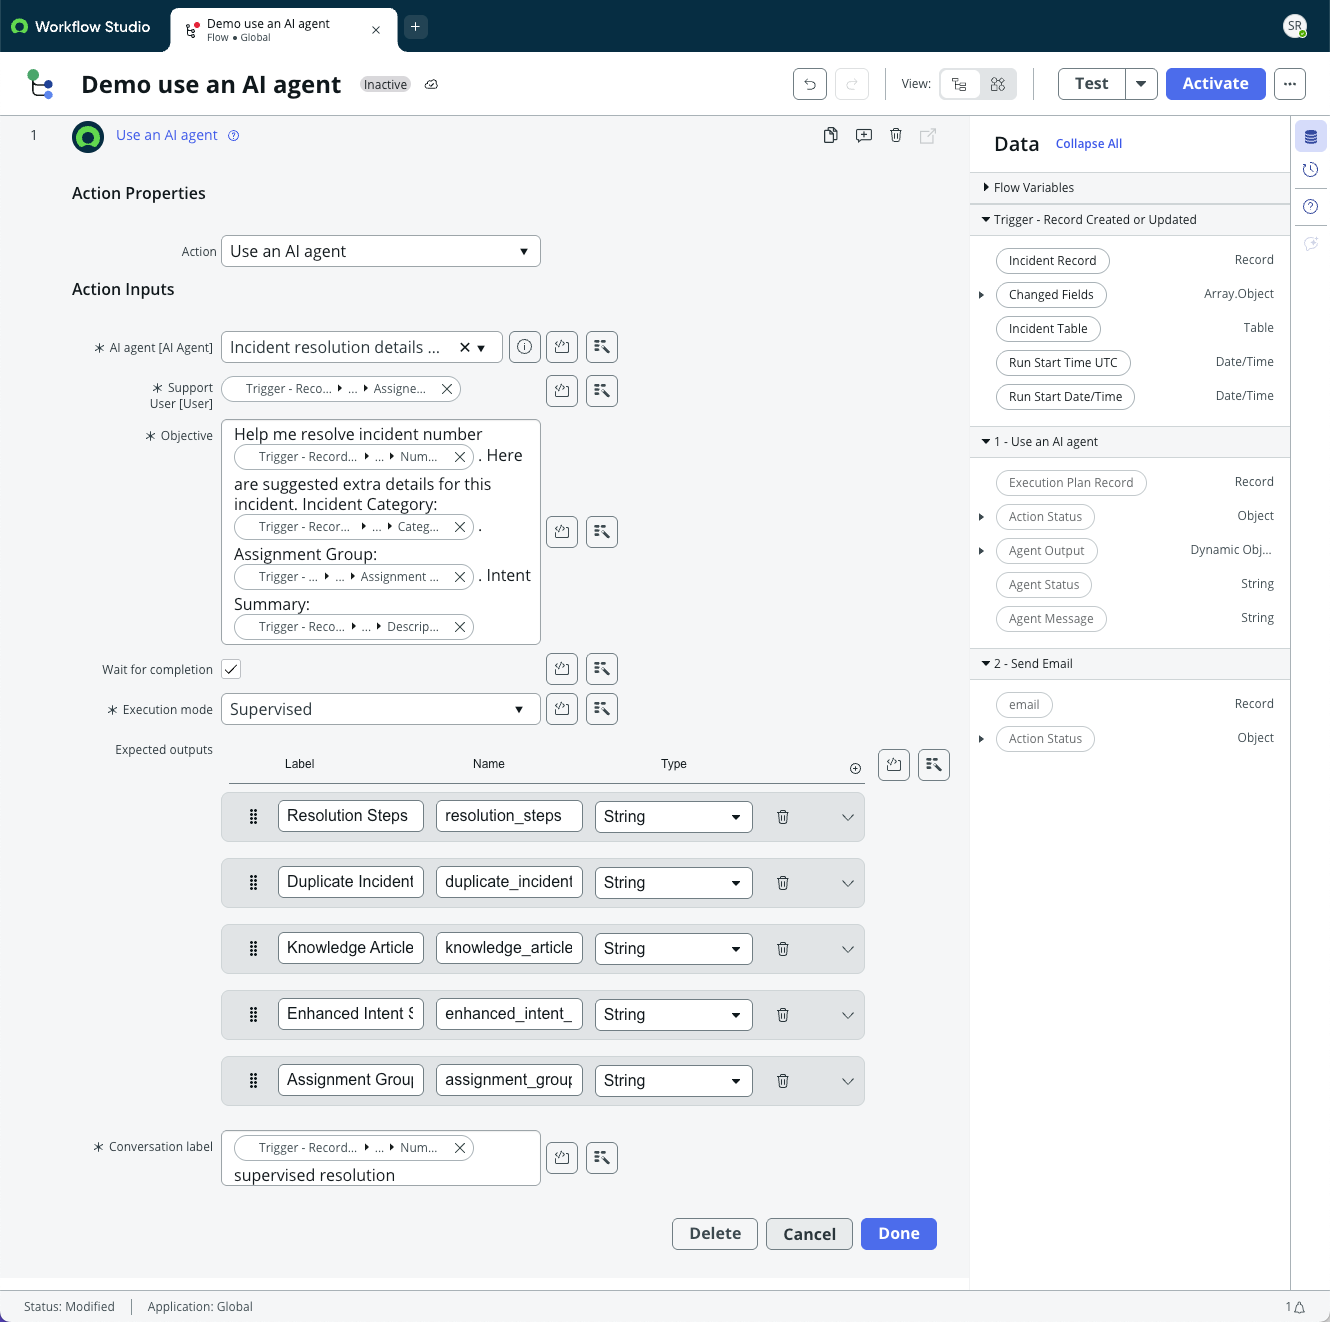This screenshot has height=1322, width=1330.
Task: Expand the Changed Fields data item
Action: (981, 295)
